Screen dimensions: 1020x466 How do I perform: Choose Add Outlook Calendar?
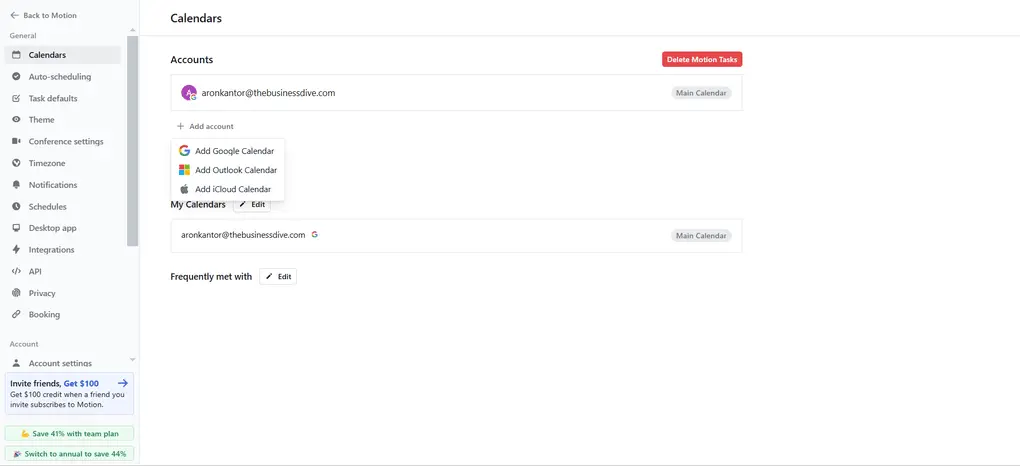228,170
